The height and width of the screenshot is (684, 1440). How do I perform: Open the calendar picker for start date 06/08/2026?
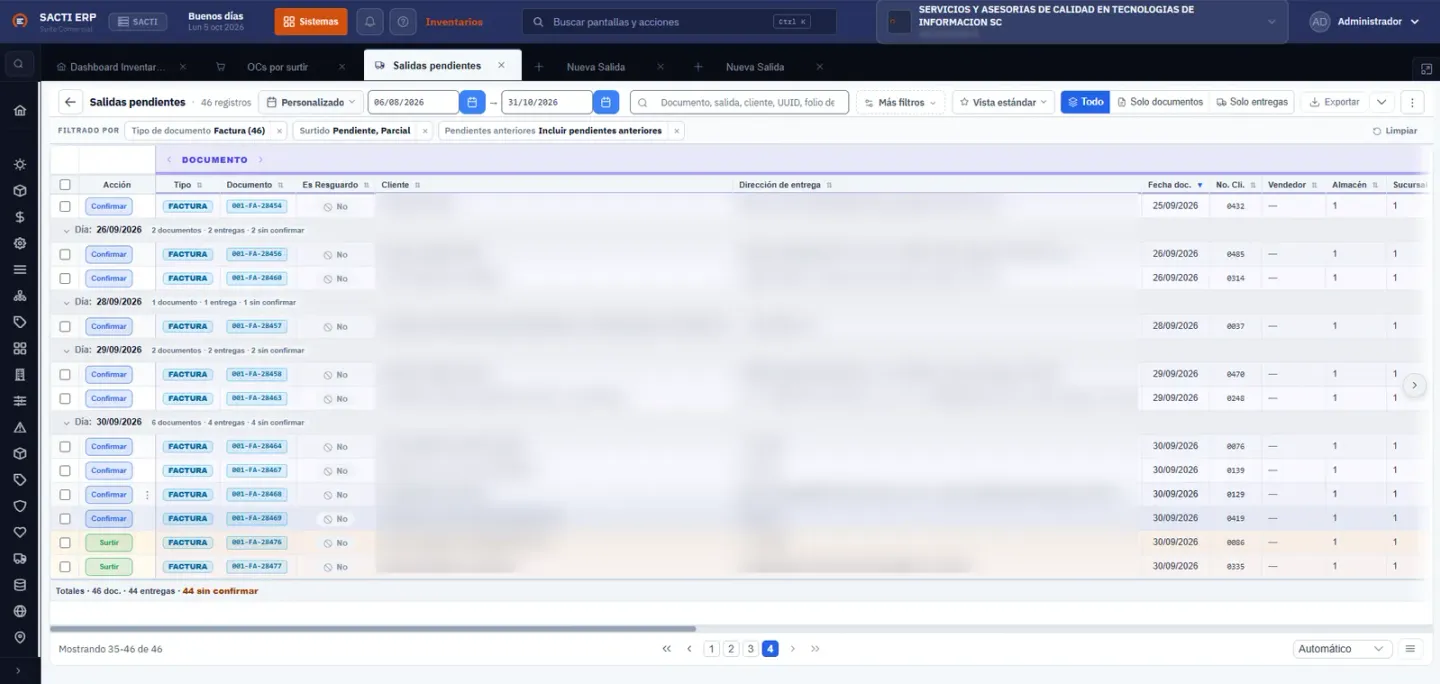point(472,102)
